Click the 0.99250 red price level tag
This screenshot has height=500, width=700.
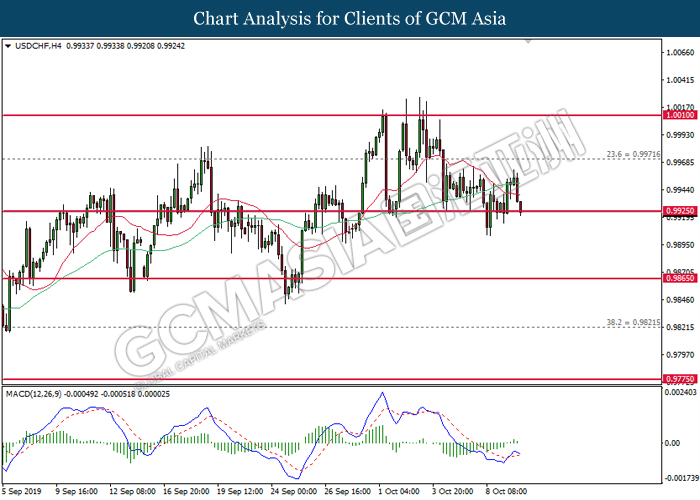pyautogui.click(x=680, y=211)
